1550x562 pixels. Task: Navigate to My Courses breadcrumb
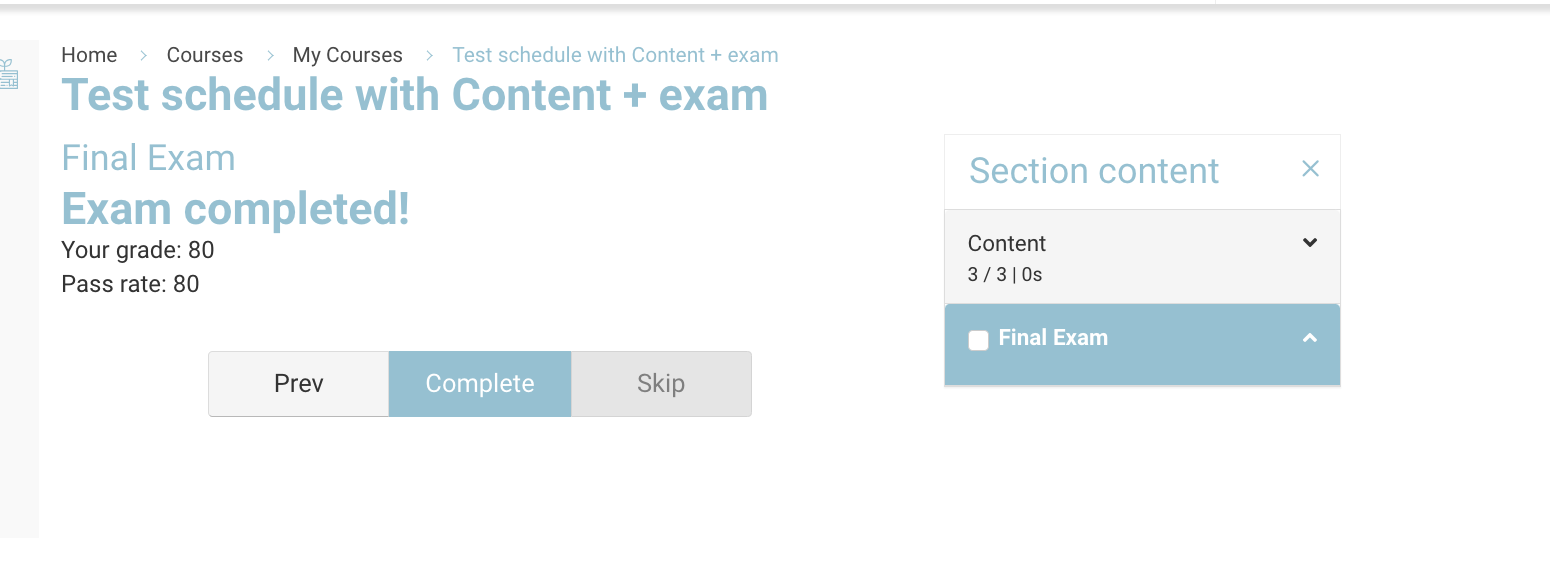click(347, 55)
